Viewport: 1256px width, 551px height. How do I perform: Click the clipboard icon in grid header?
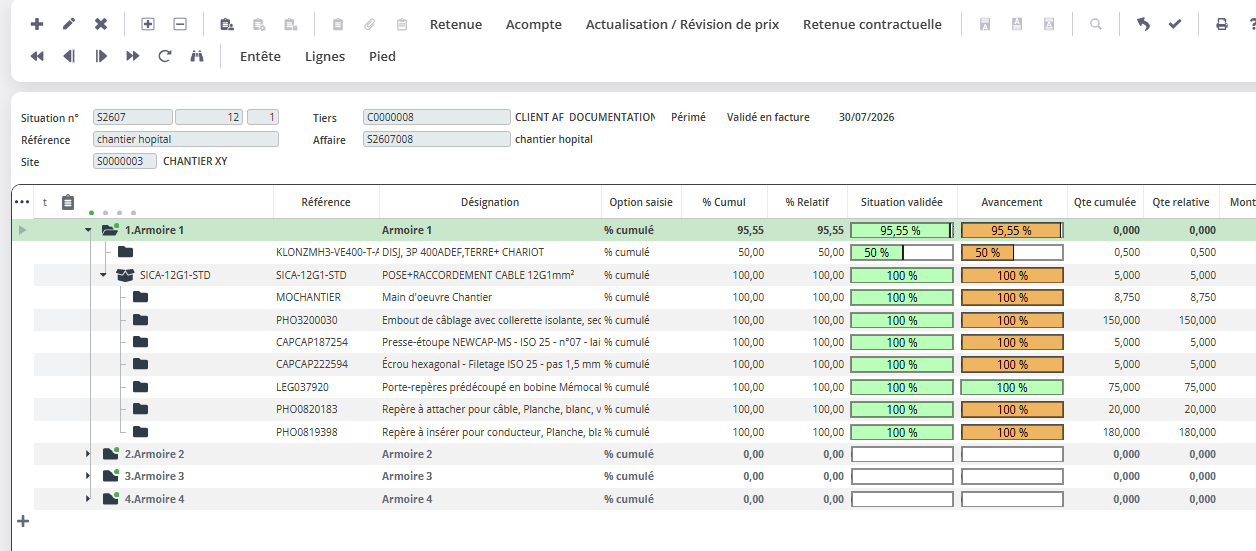tap(68, 202)
